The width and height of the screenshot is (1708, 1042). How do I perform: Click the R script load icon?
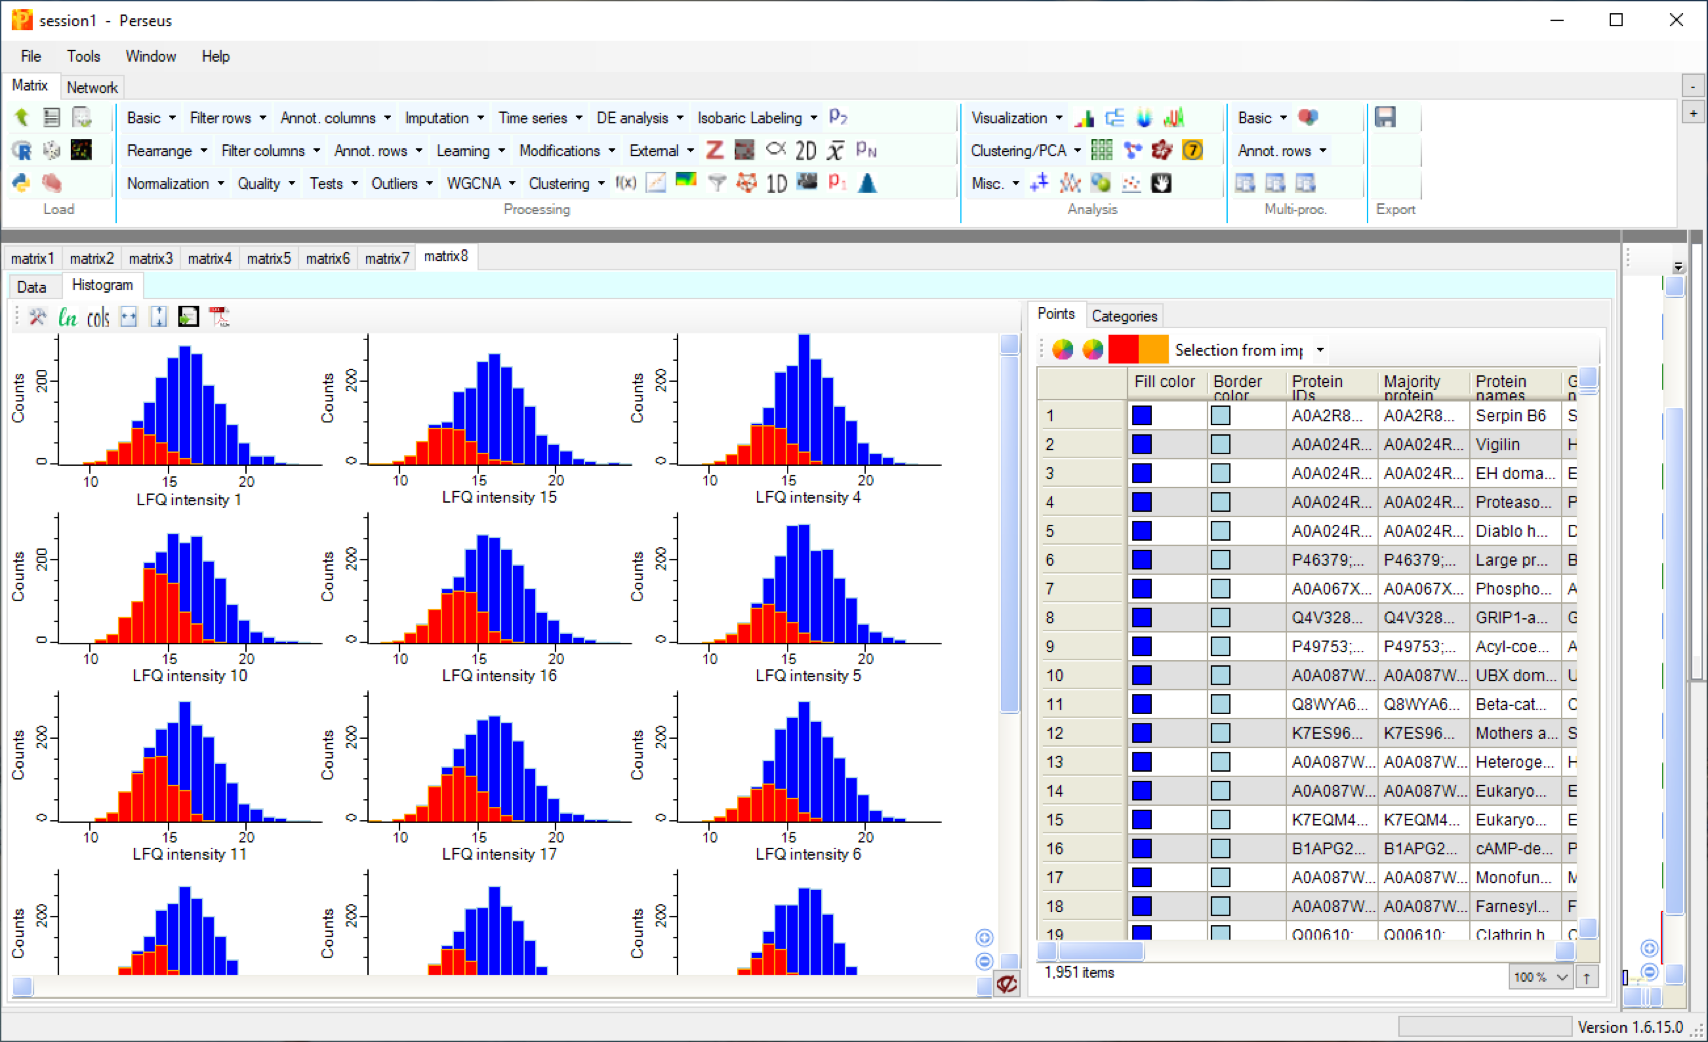(21, 150)
